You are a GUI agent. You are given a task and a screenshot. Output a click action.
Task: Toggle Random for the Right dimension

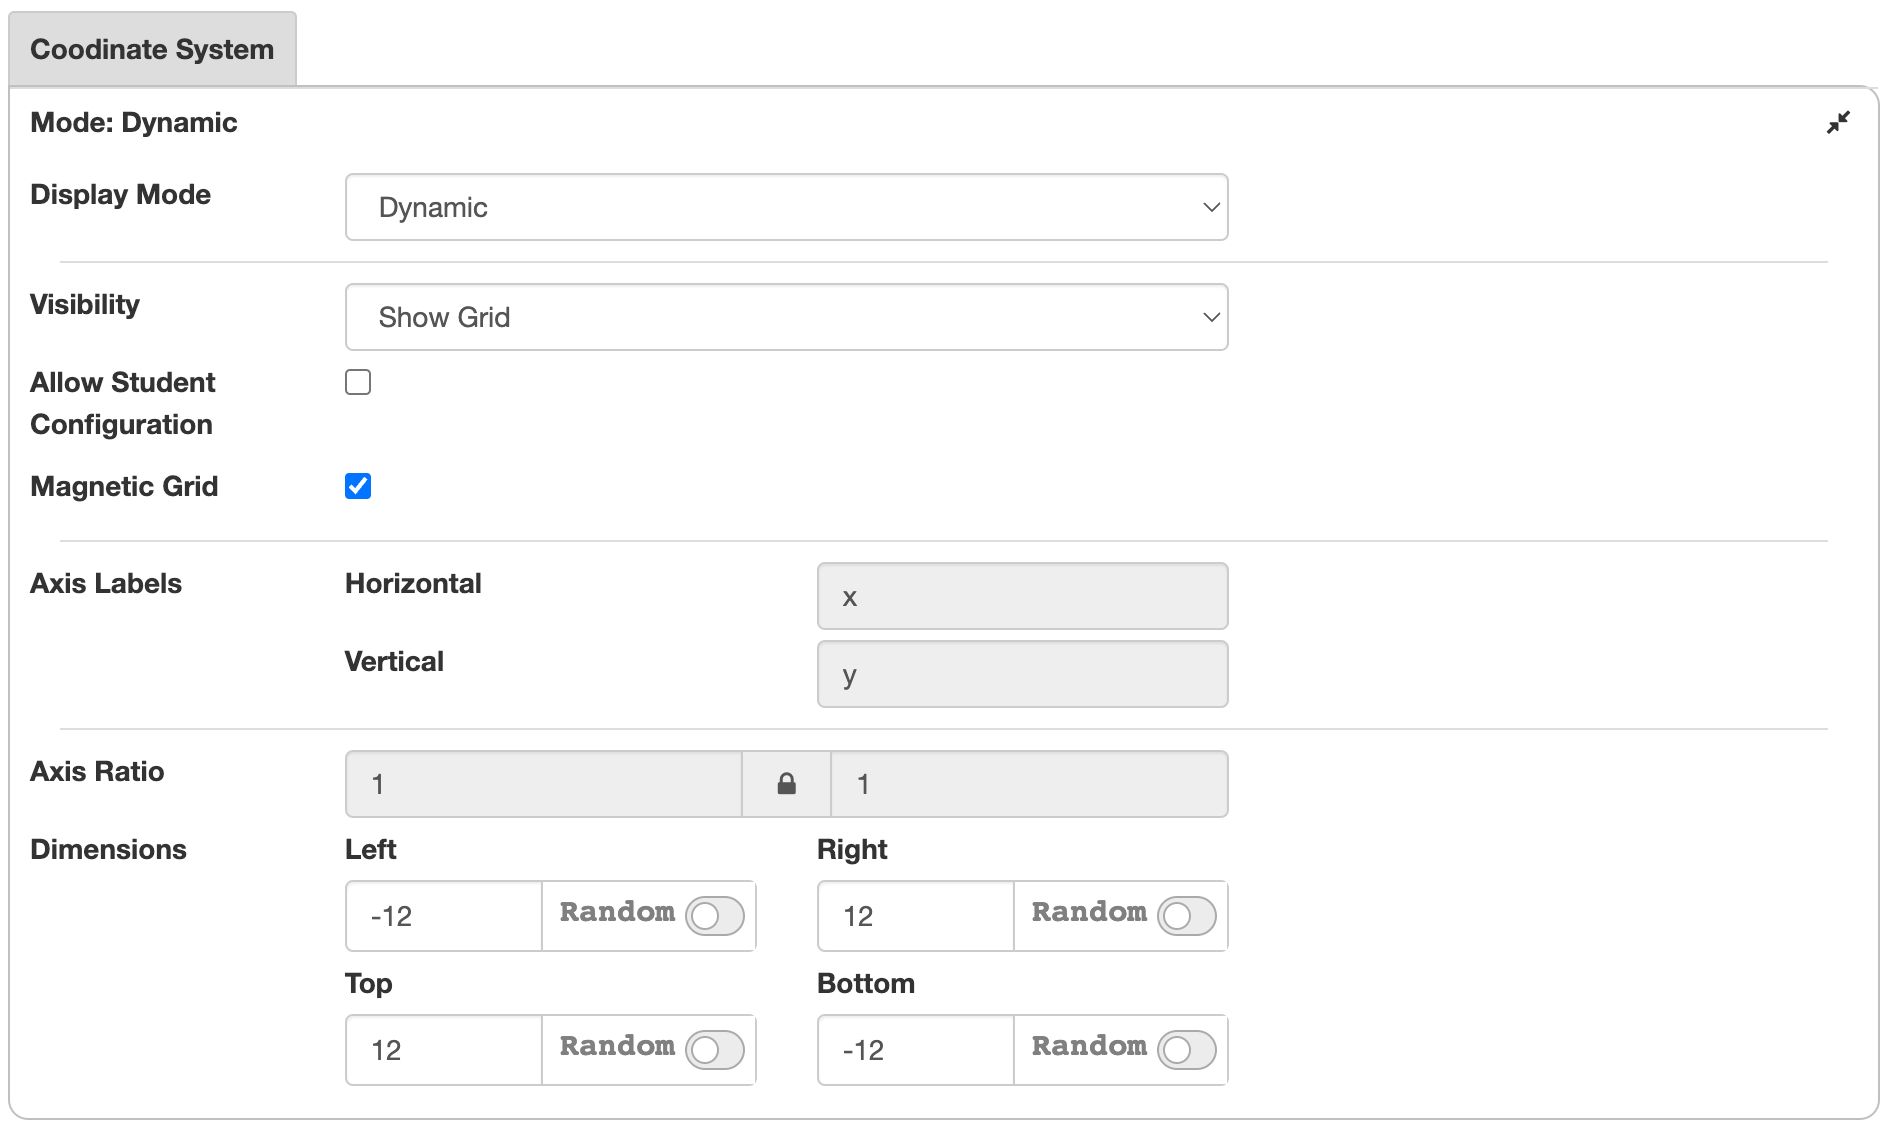1185,915
